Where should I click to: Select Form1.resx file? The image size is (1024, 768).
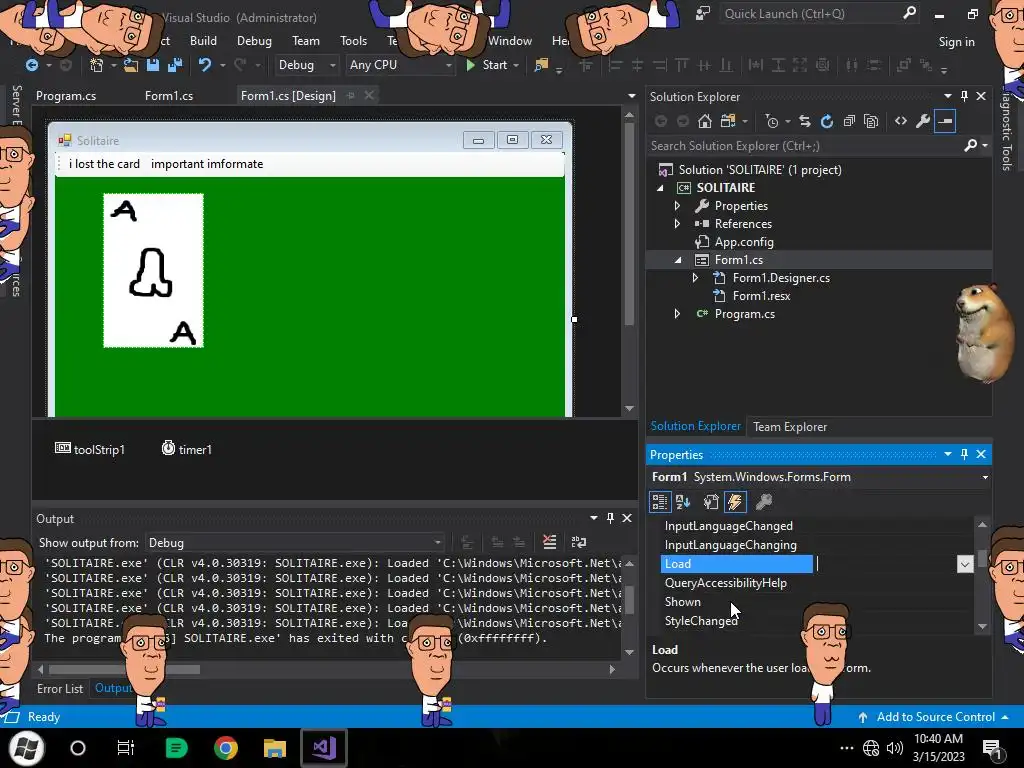pyautogui.click(x=761, y=296)
